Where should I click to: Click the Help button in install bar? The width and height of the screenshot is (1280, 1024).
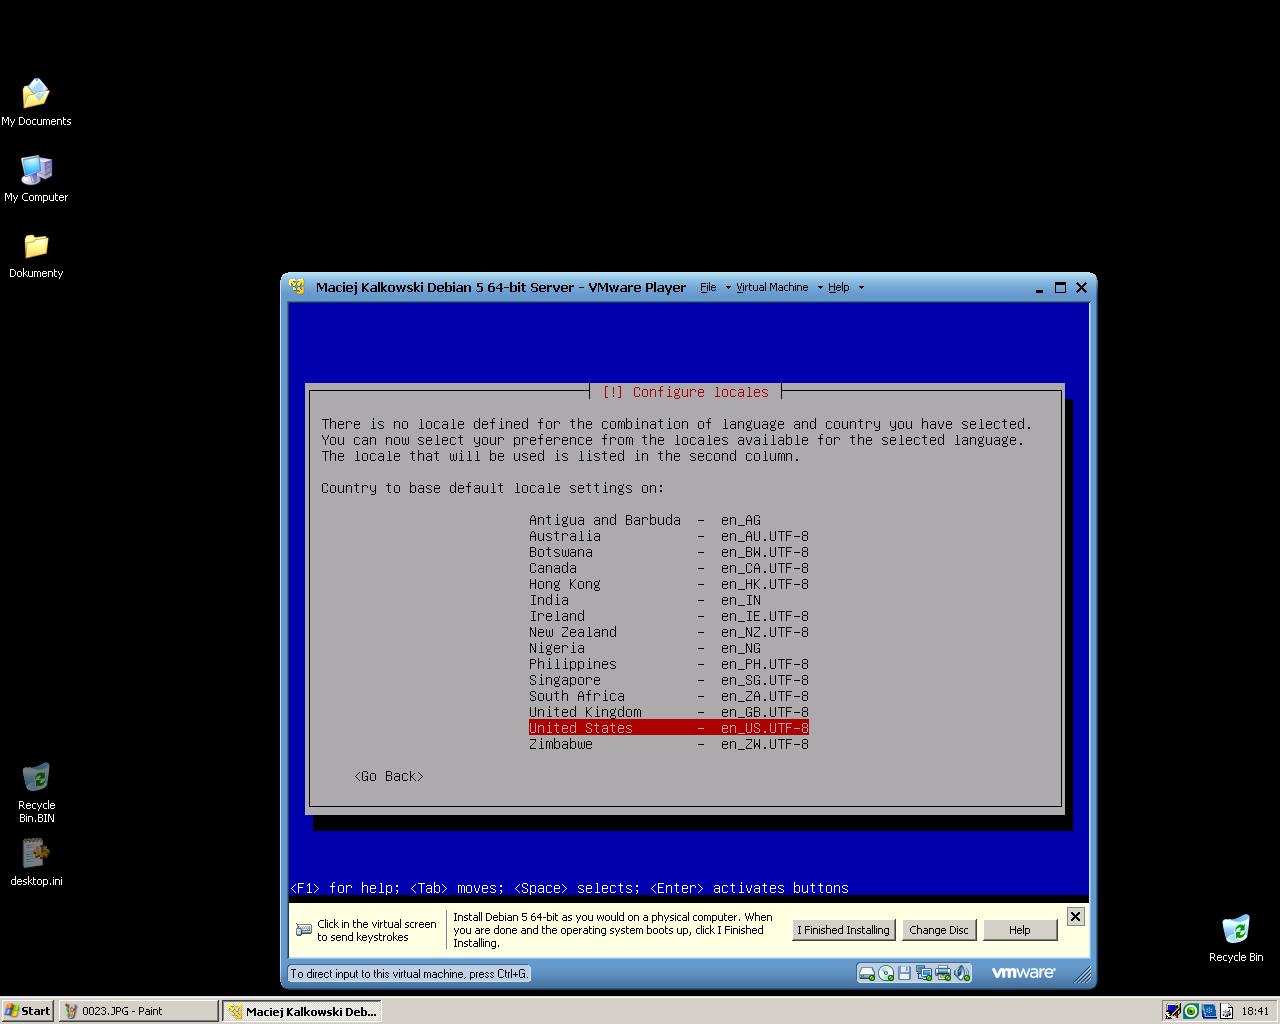1019,930
